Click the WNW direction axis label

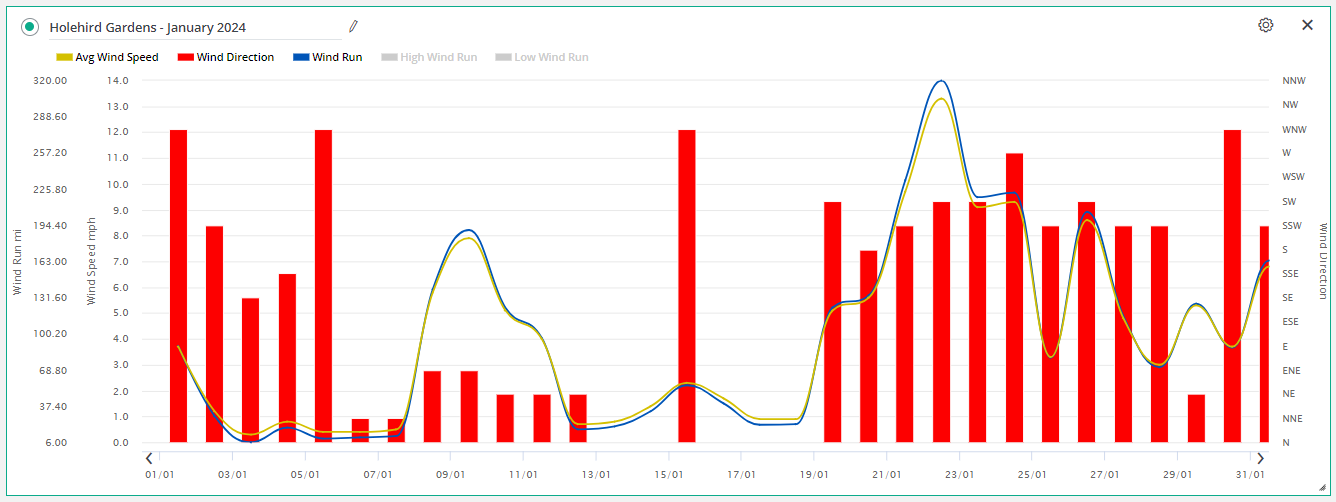tap(1294, 130)
